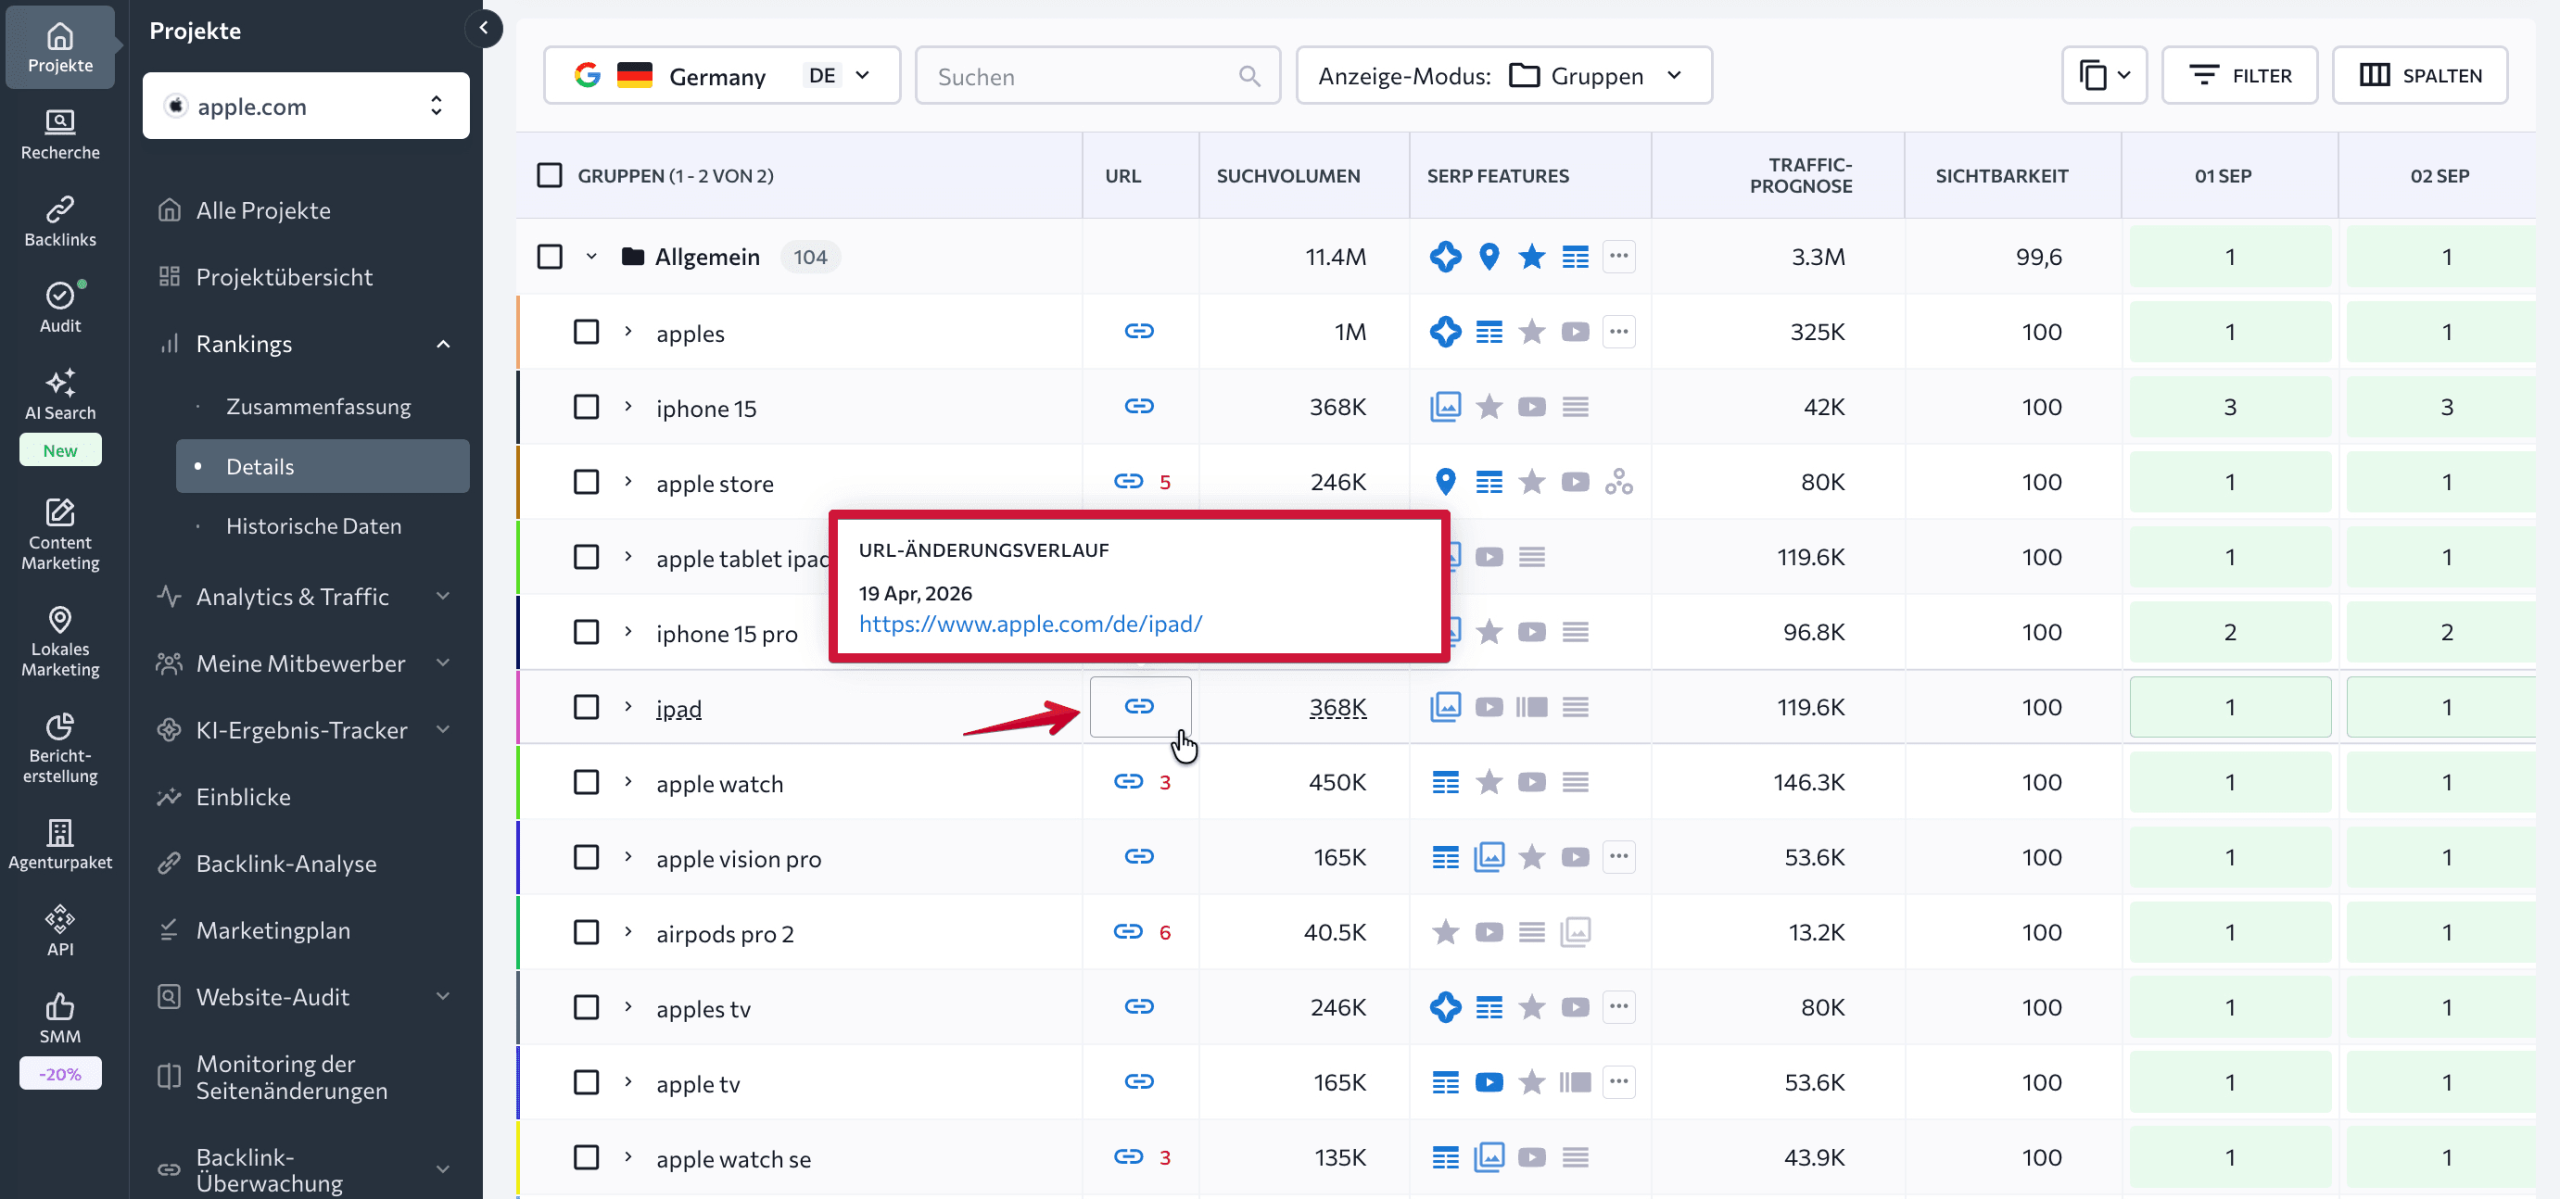Open the copy options dropdown
The height and width of the screenshot is (1199, 2560).
(x=2104, y=75)
